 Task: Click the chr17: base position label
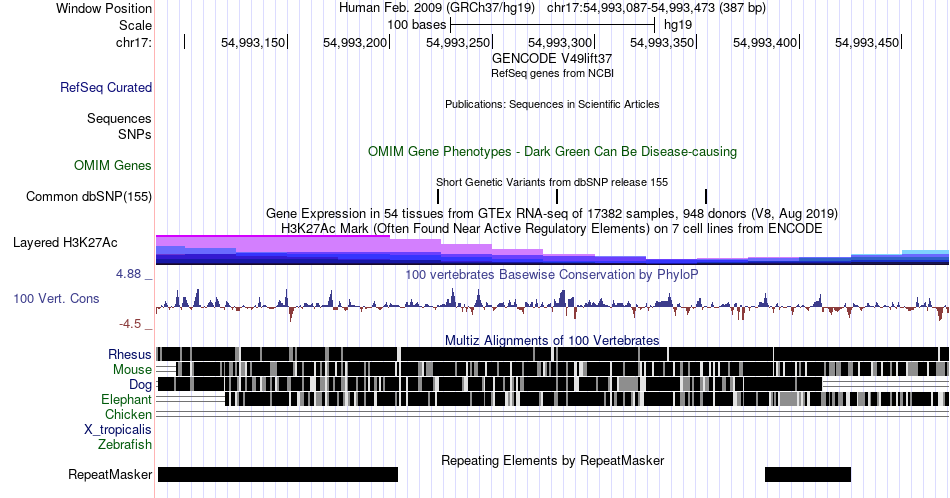[134, 42]
